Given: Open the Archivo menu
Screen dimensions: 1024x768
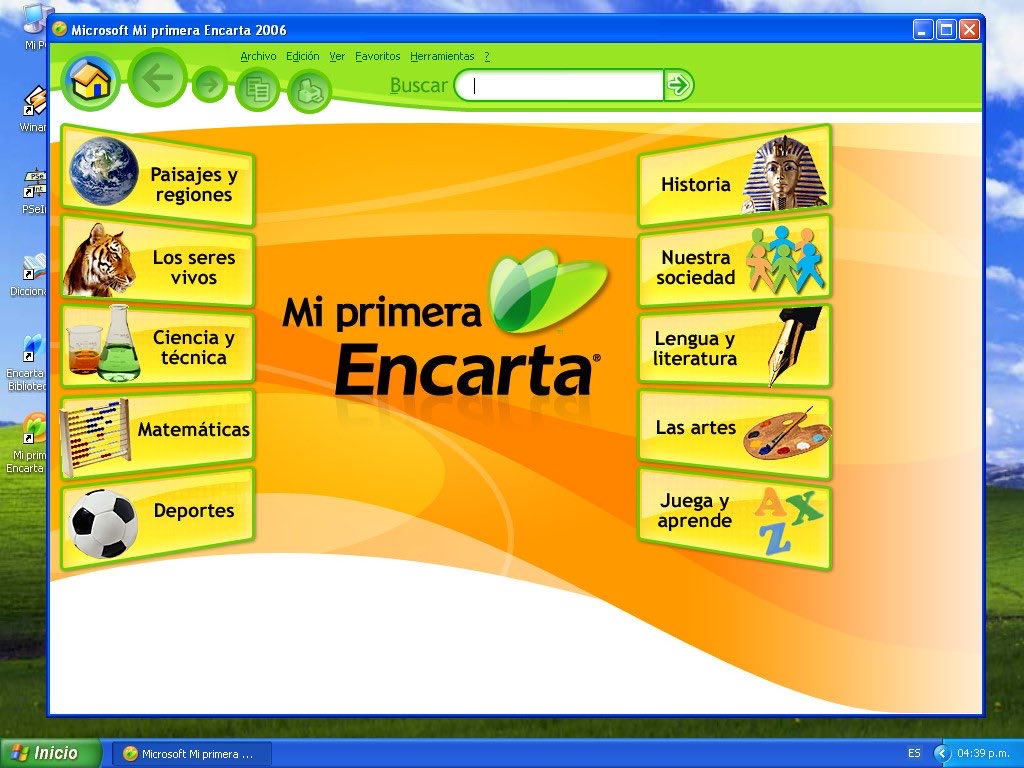Looking at the screenshot, I should point(258,56).
